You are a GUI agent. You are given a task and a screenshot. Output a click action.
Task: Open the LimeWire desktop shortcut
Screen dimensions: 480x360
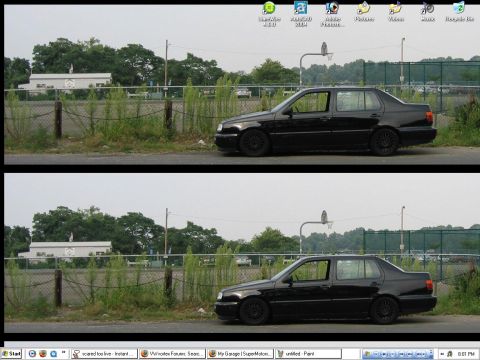click(x=269, y=14)
